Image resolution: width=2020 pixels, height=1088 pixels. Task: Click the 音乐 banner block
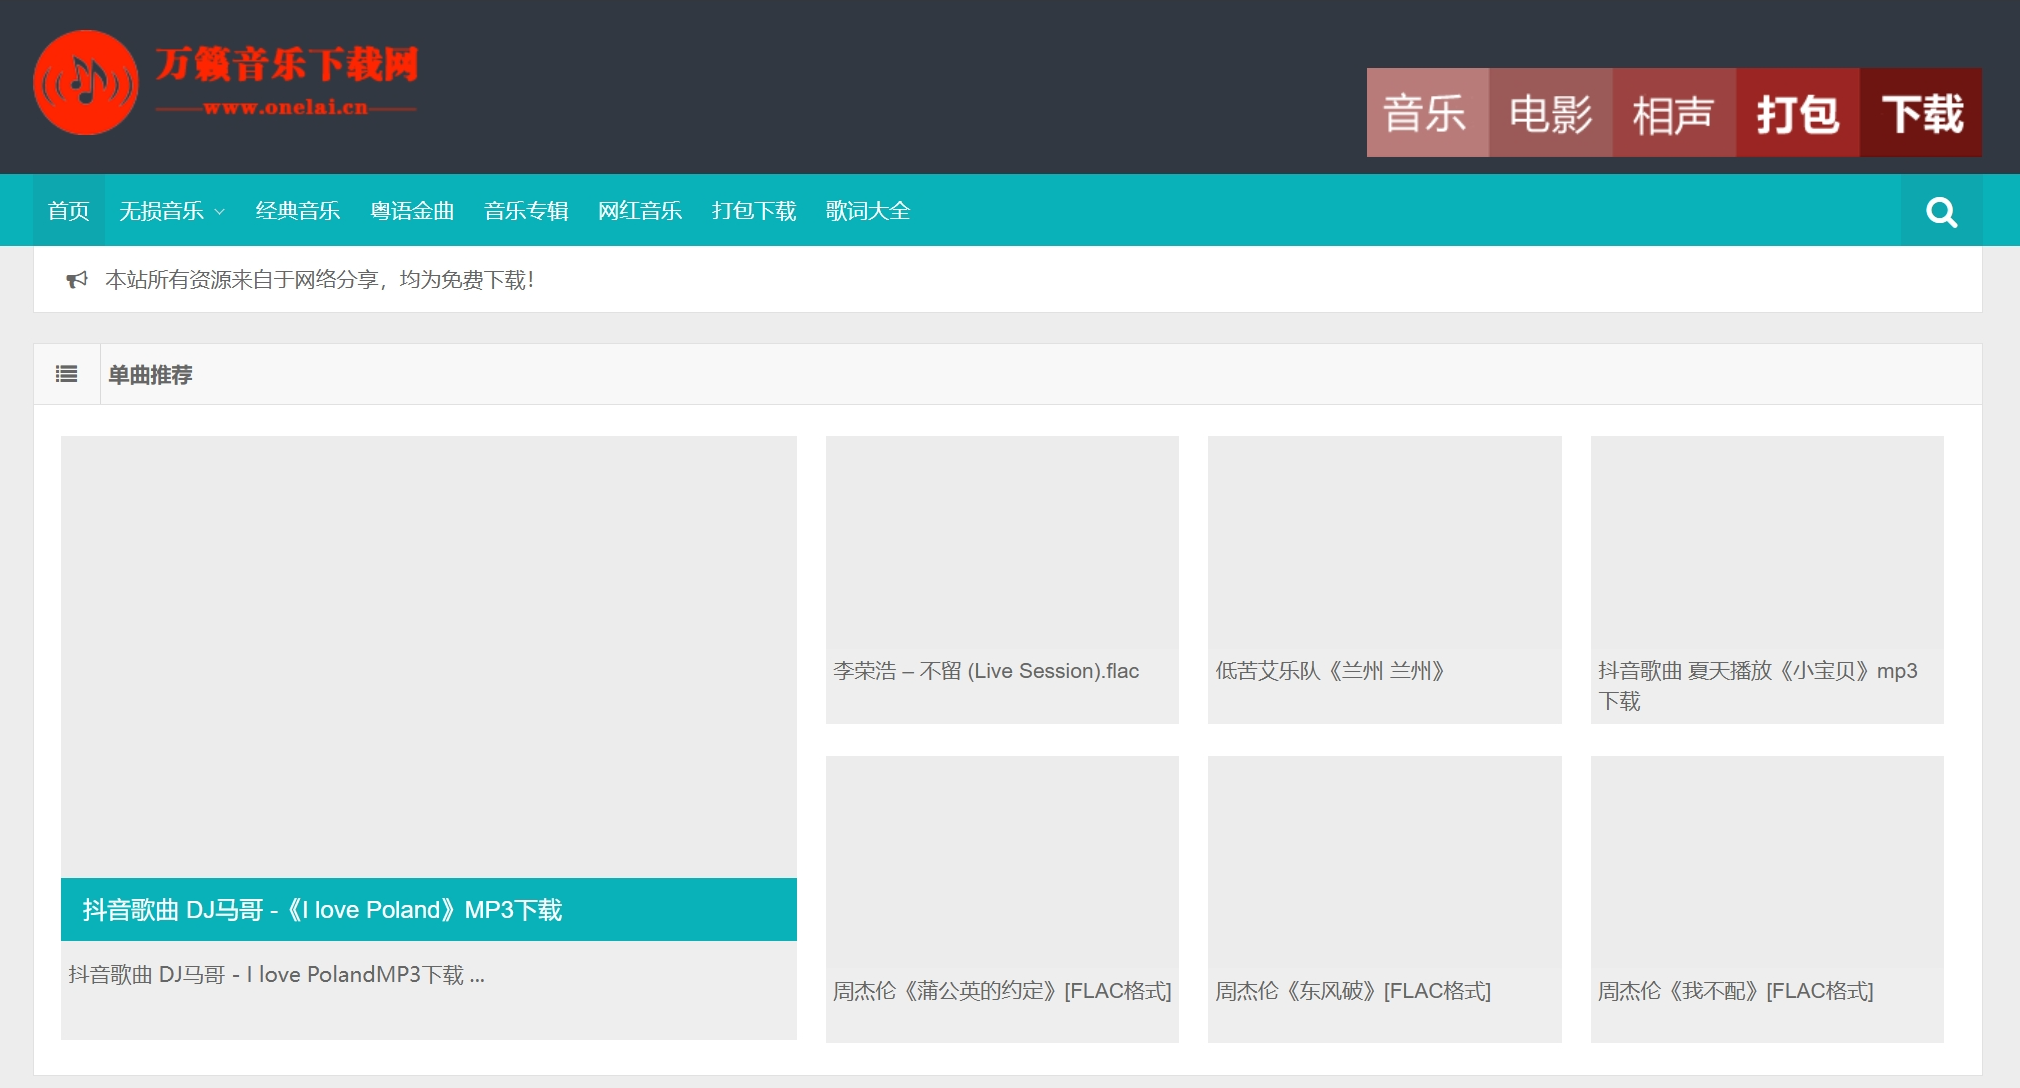(1427, 113)
